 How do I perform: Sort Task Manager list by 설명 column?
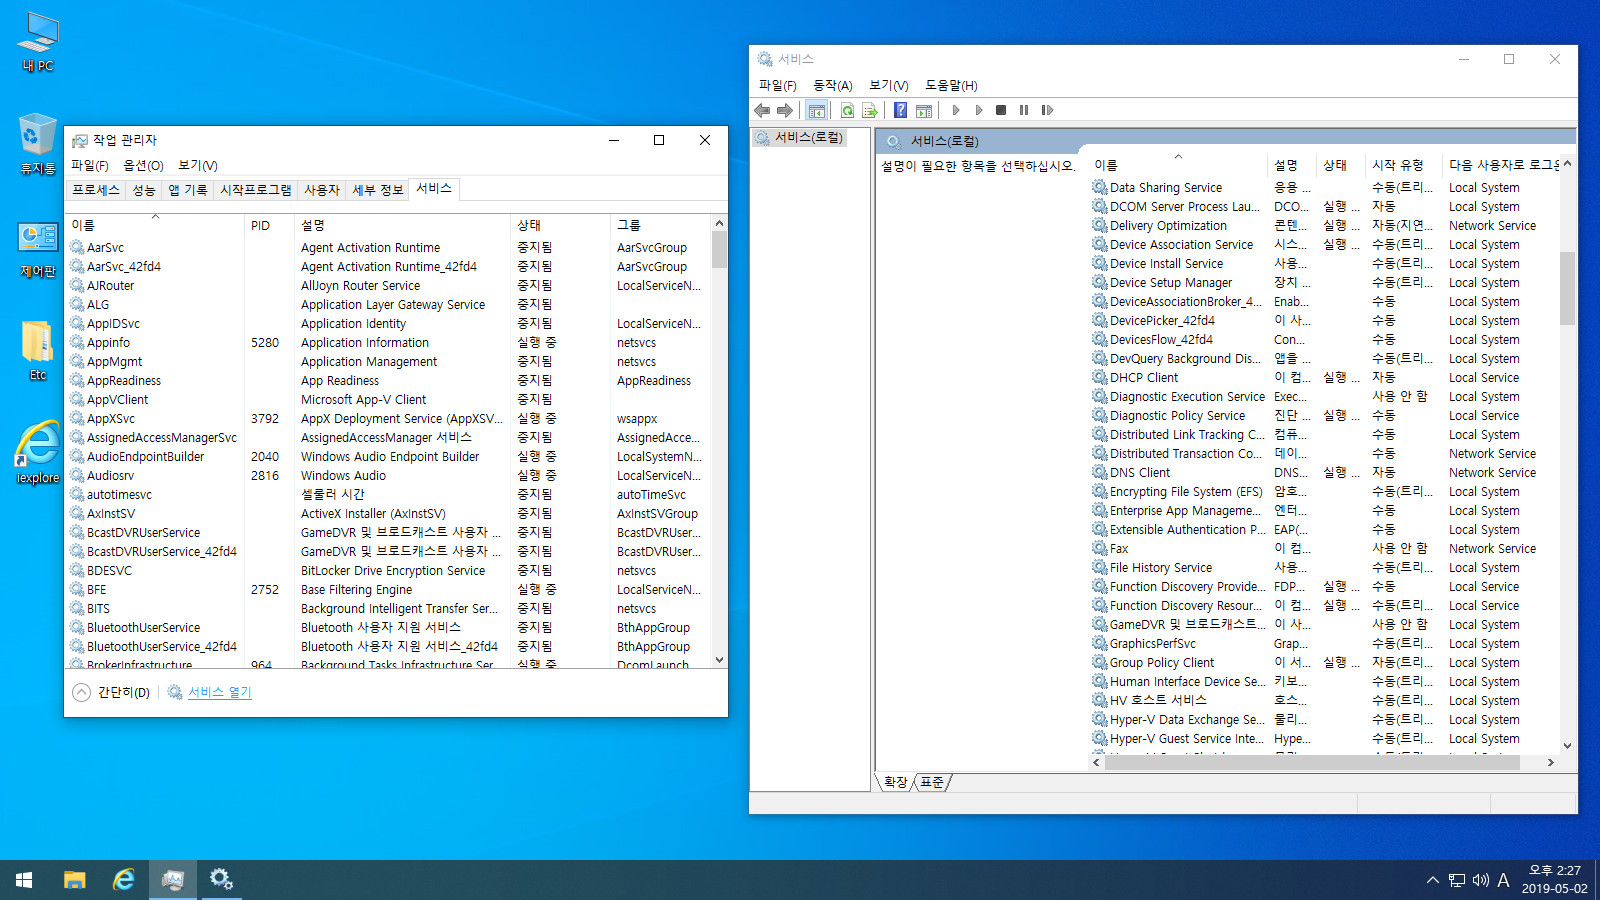coord(402,225)
